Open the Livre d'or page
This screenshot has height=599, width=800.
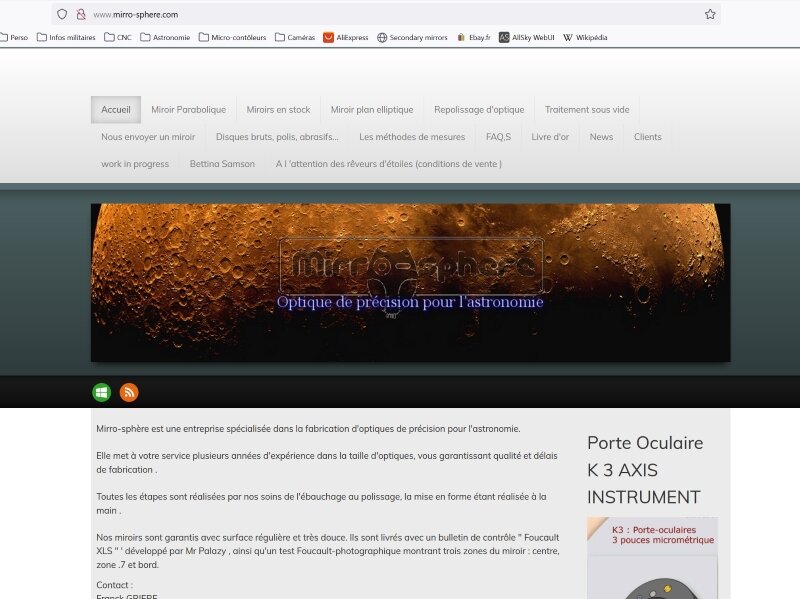pos(549,137)
